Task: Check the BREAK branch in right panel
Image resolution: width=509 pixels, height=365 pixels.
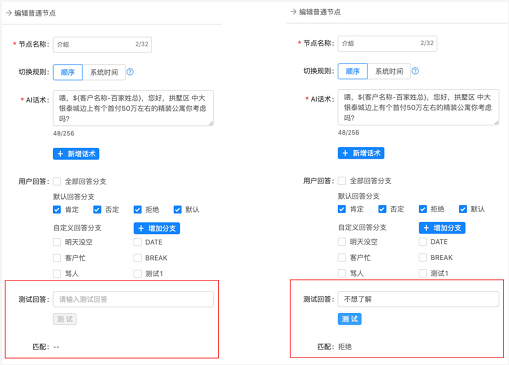Action: (423, 257)
